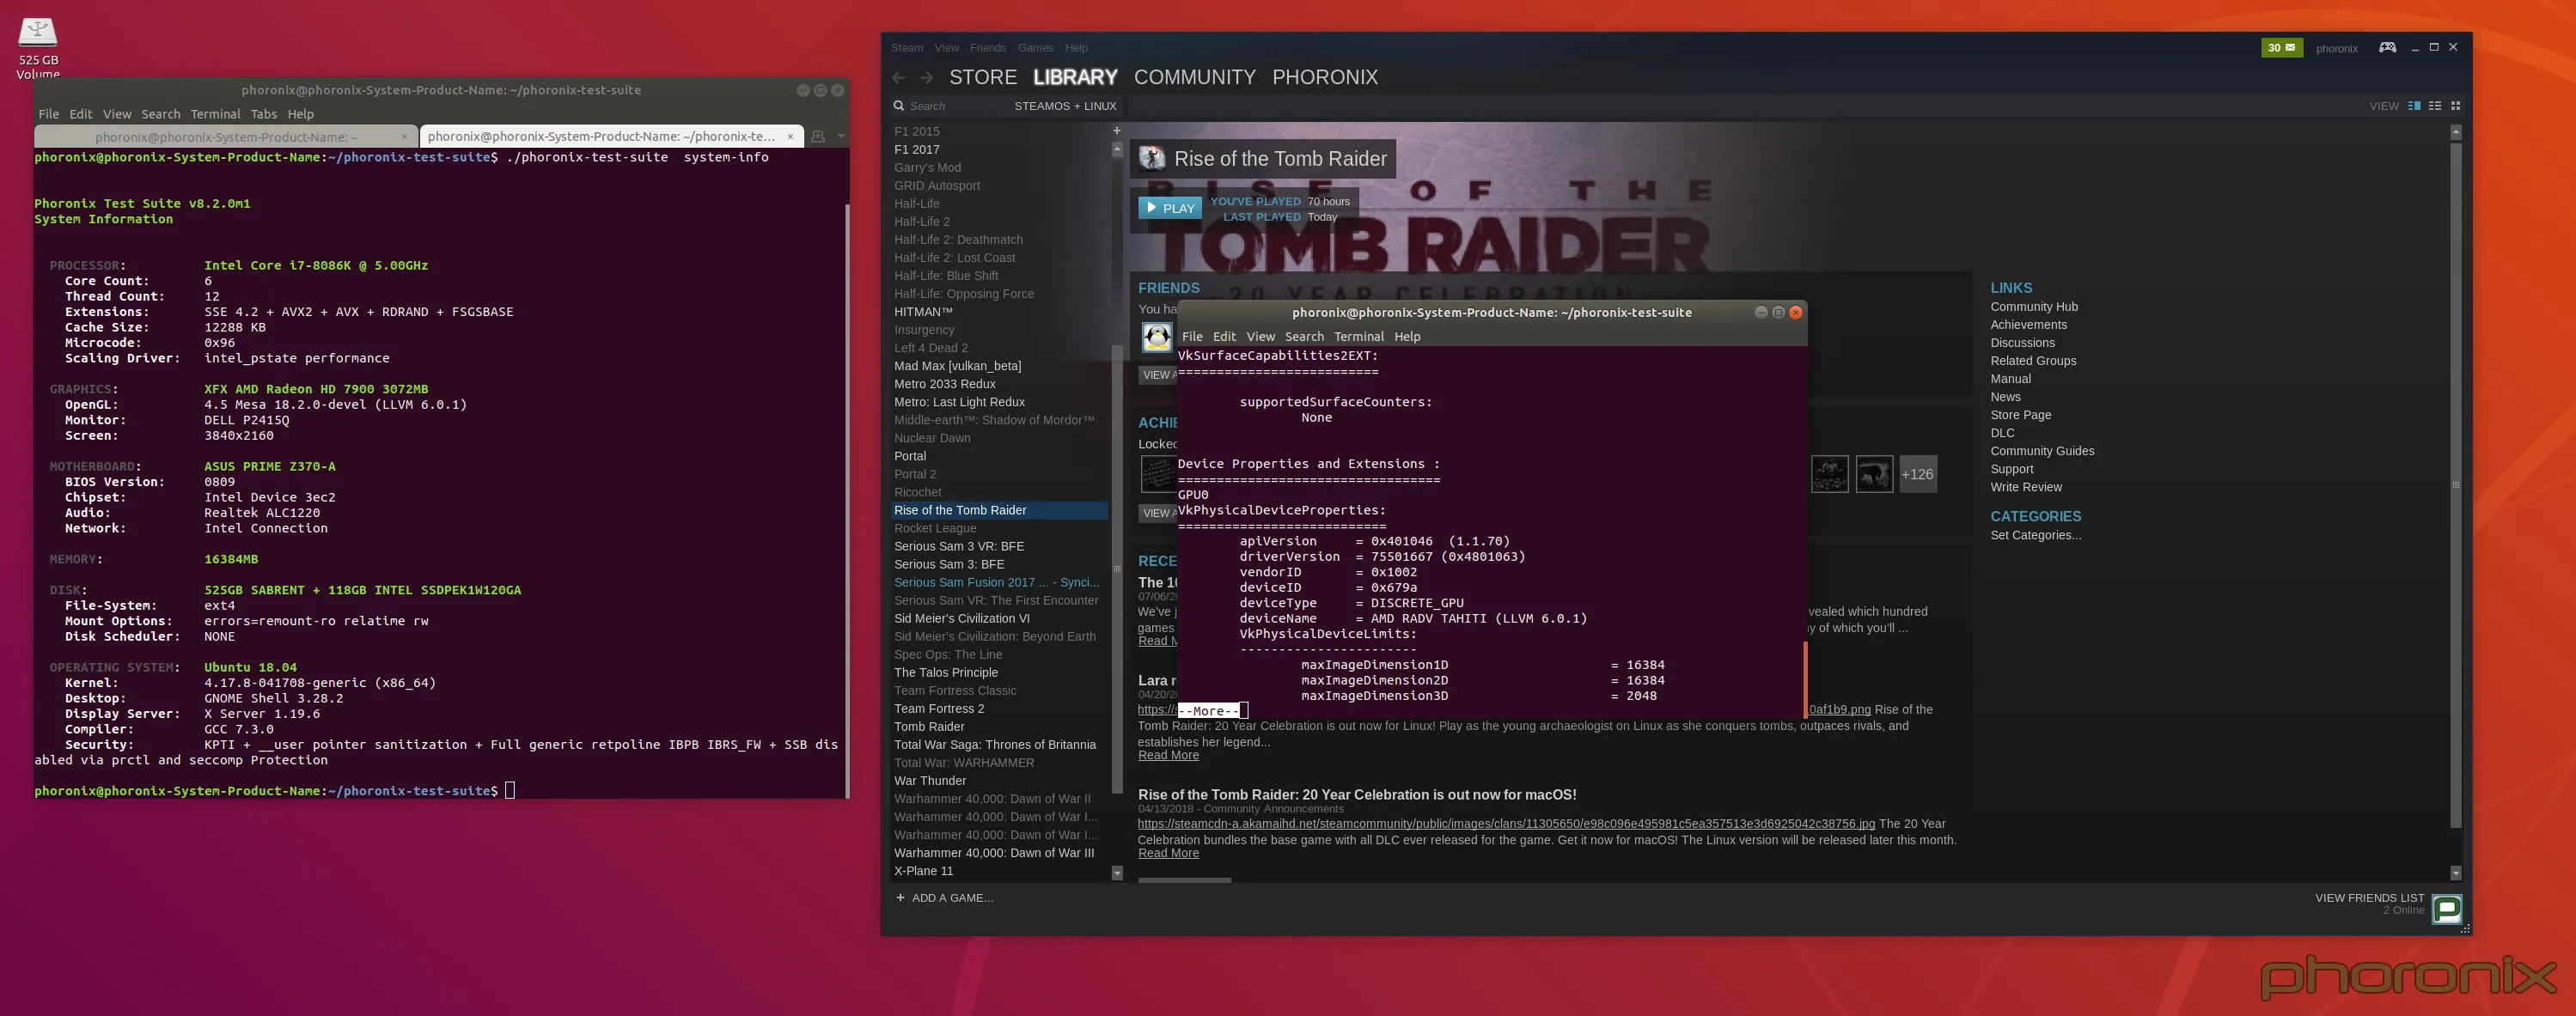Select Metro 2033 Redux in the games list
2576x1016 pixels.
point(944,383)
